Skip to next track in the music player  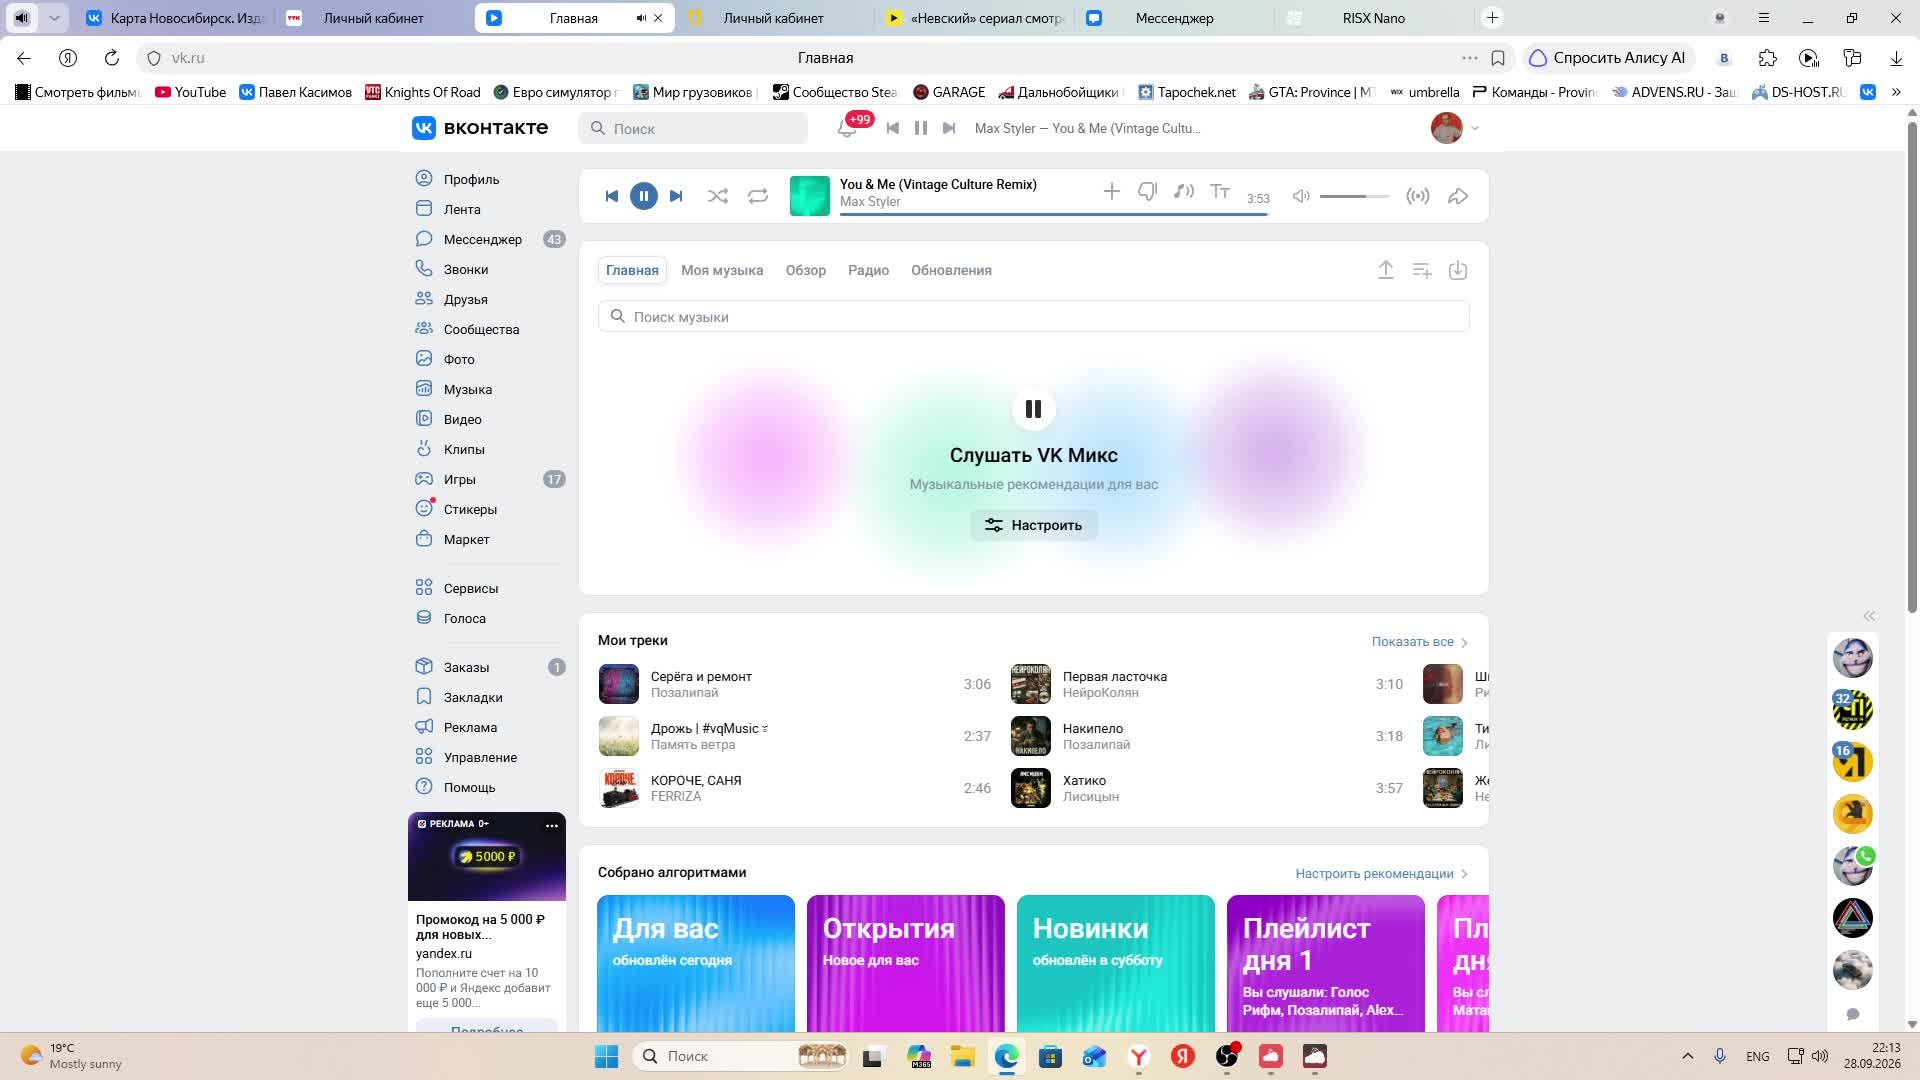point(676,196)
